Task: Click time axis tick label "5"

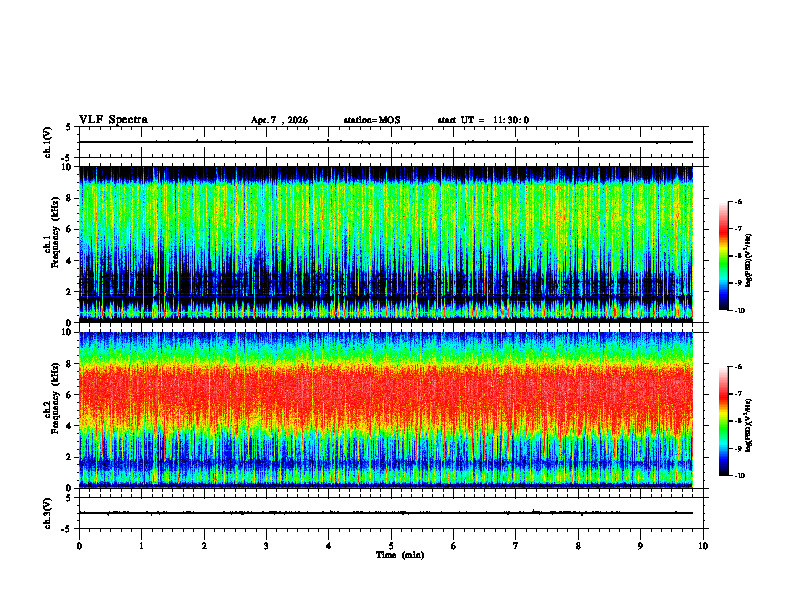Action: [391, 546]
